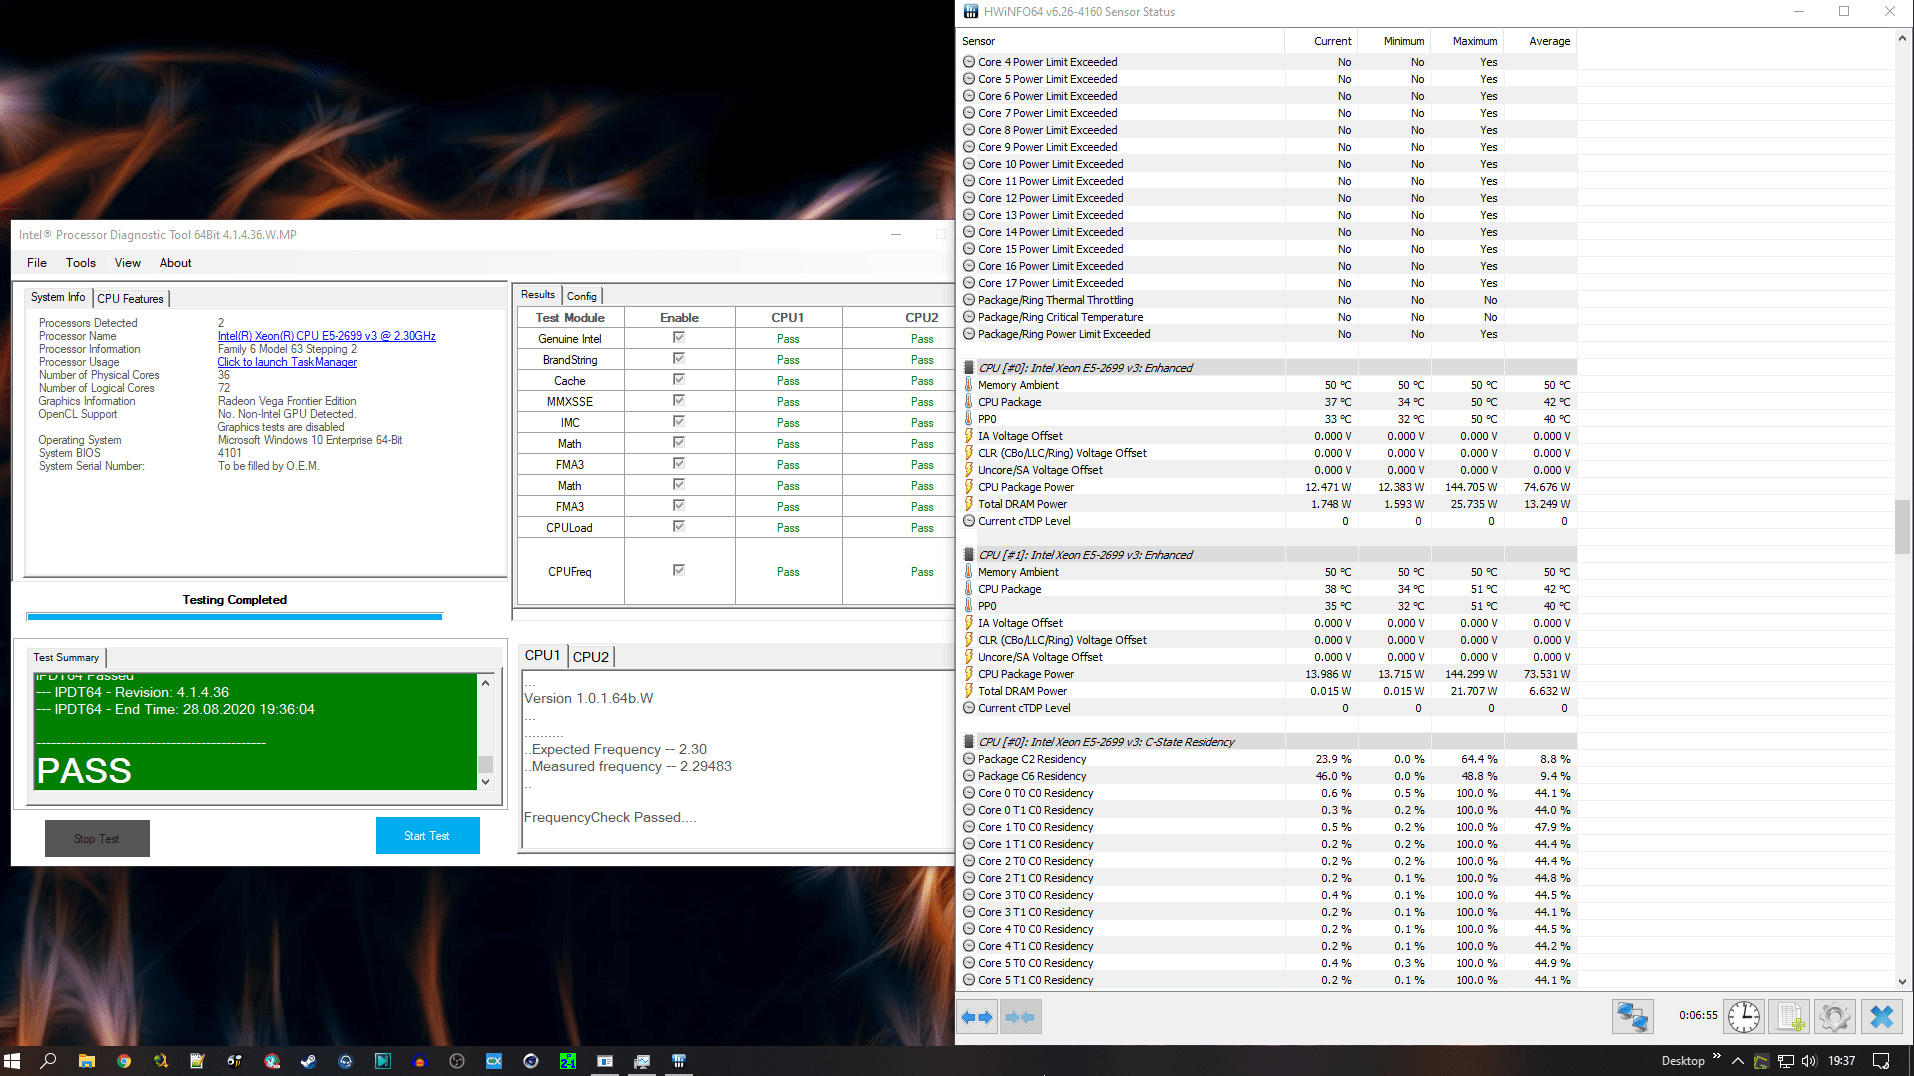The height and width of the screenshot is (1076, 1914).
Task: Toggle CPULoad test checkbox
Action: pos(679,527)
